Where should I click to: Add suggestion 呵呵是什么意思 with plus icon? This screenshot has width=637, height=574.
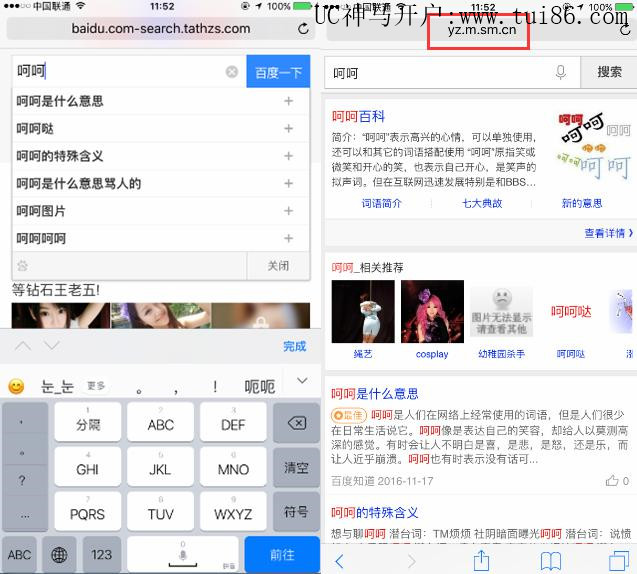point(288,101)
